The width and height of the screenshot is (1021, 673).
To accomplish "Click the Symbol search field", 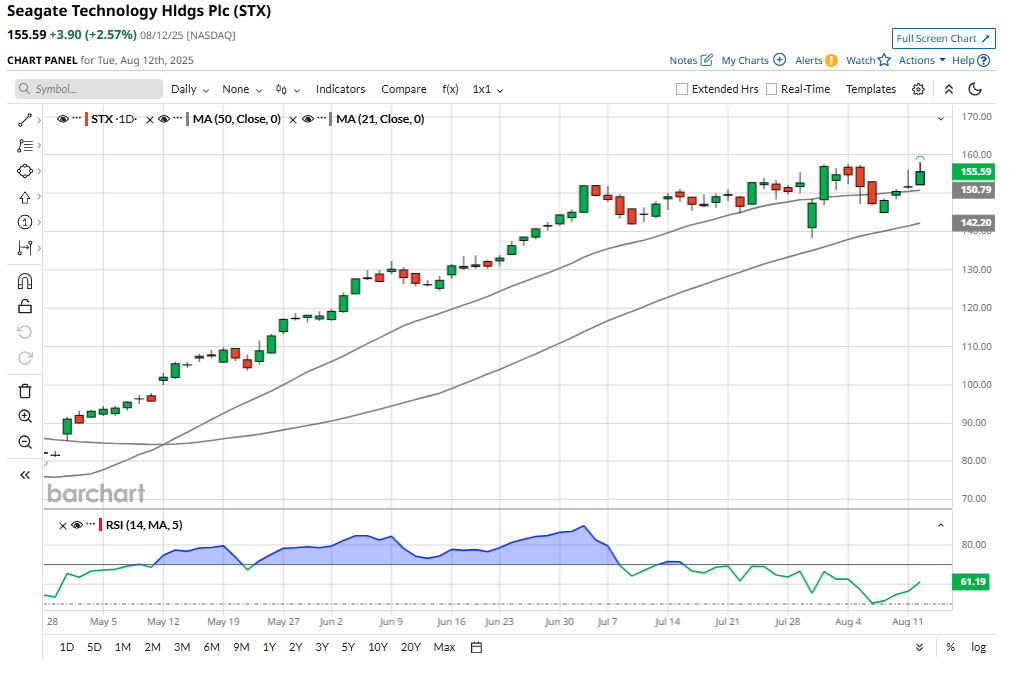I will 89,89.
